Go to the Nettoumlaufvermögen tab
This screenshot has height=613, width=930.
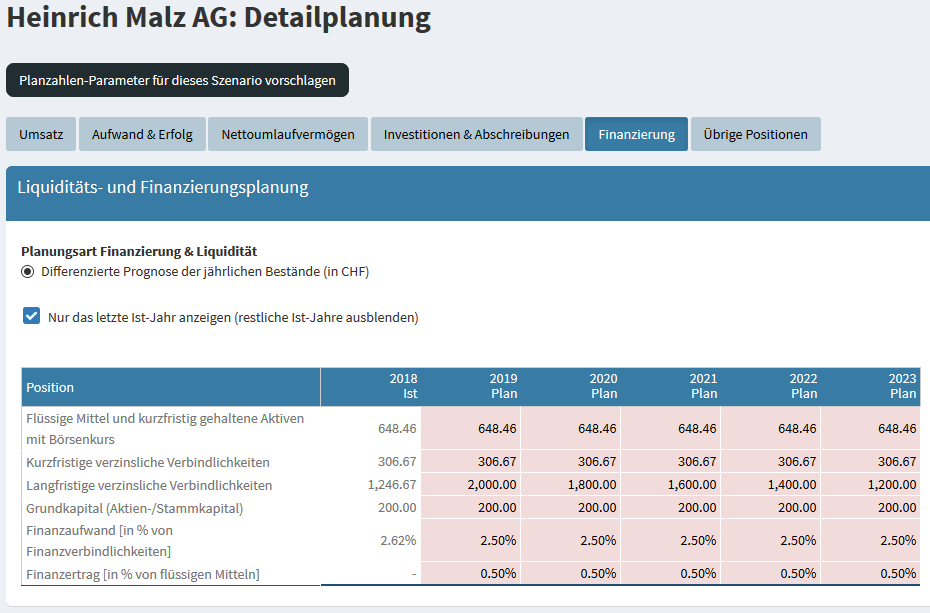(288, 134)
